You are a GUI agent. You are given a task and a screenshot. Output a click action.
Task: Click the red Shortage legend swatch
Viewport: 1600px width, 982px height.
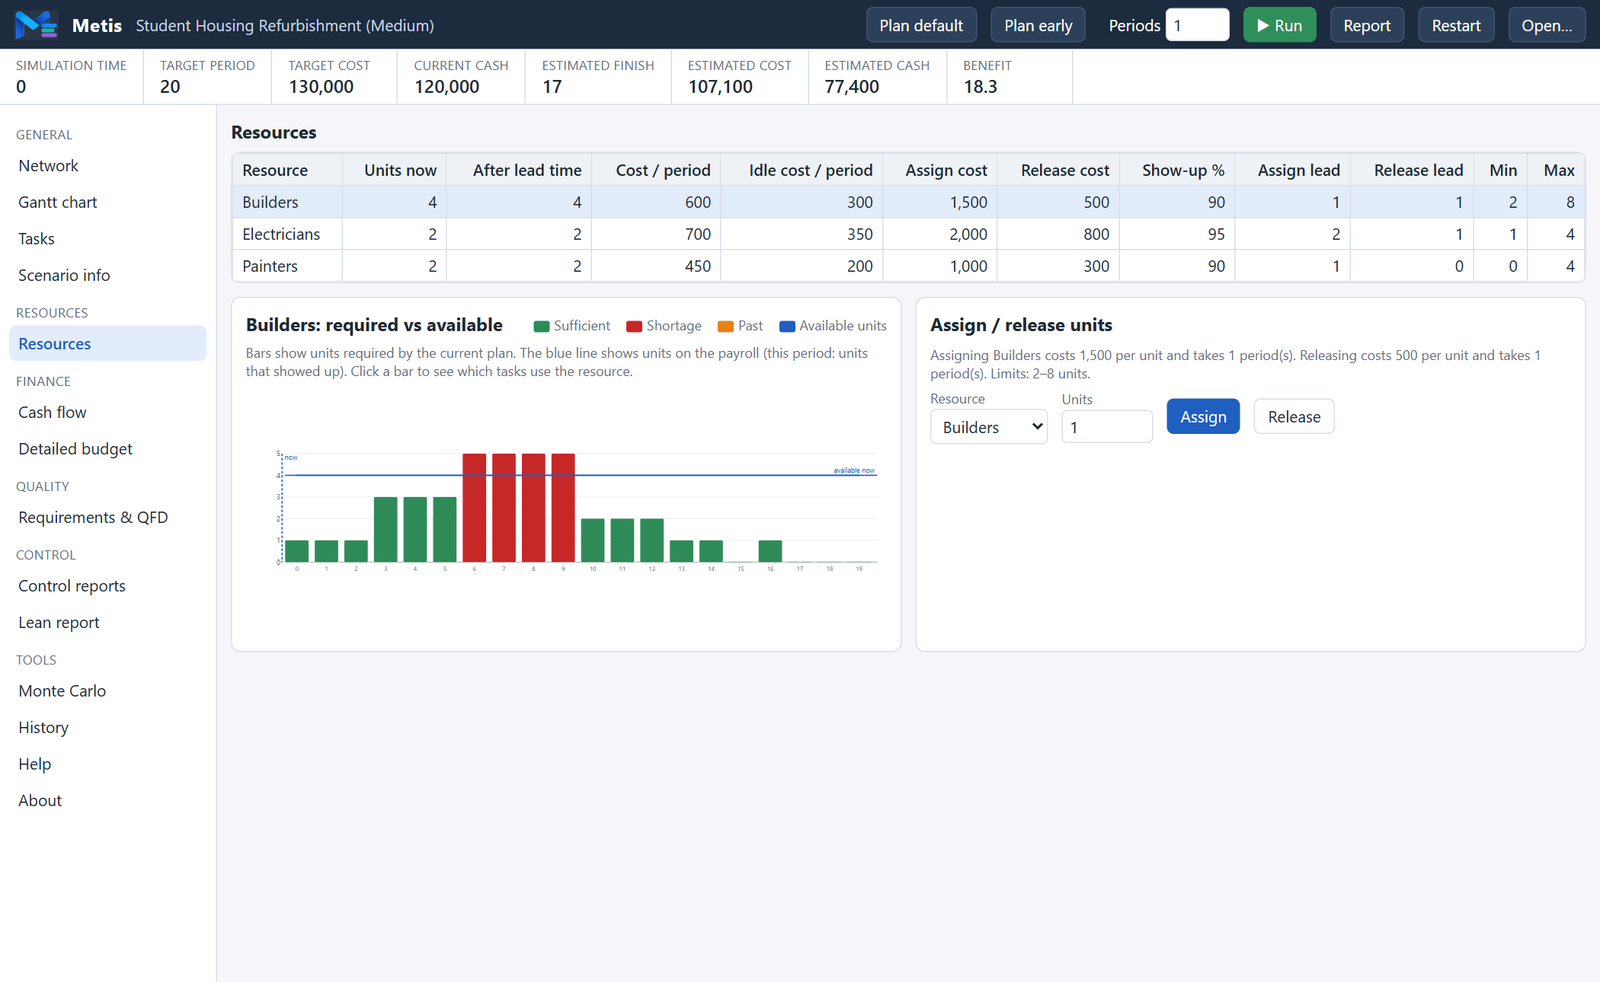(x=634, y=327)
